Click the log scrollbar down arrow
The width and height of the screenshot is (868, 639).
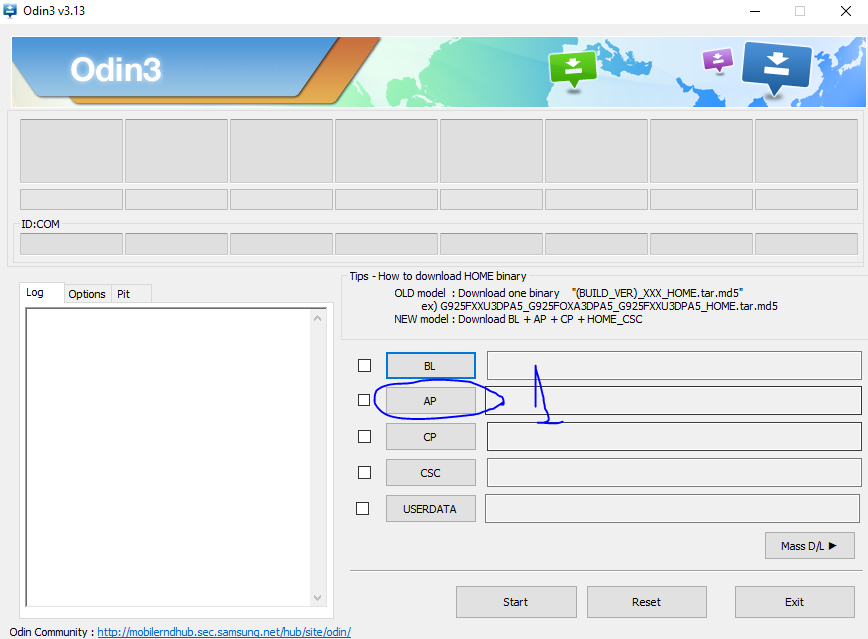(x=317, y=597)
